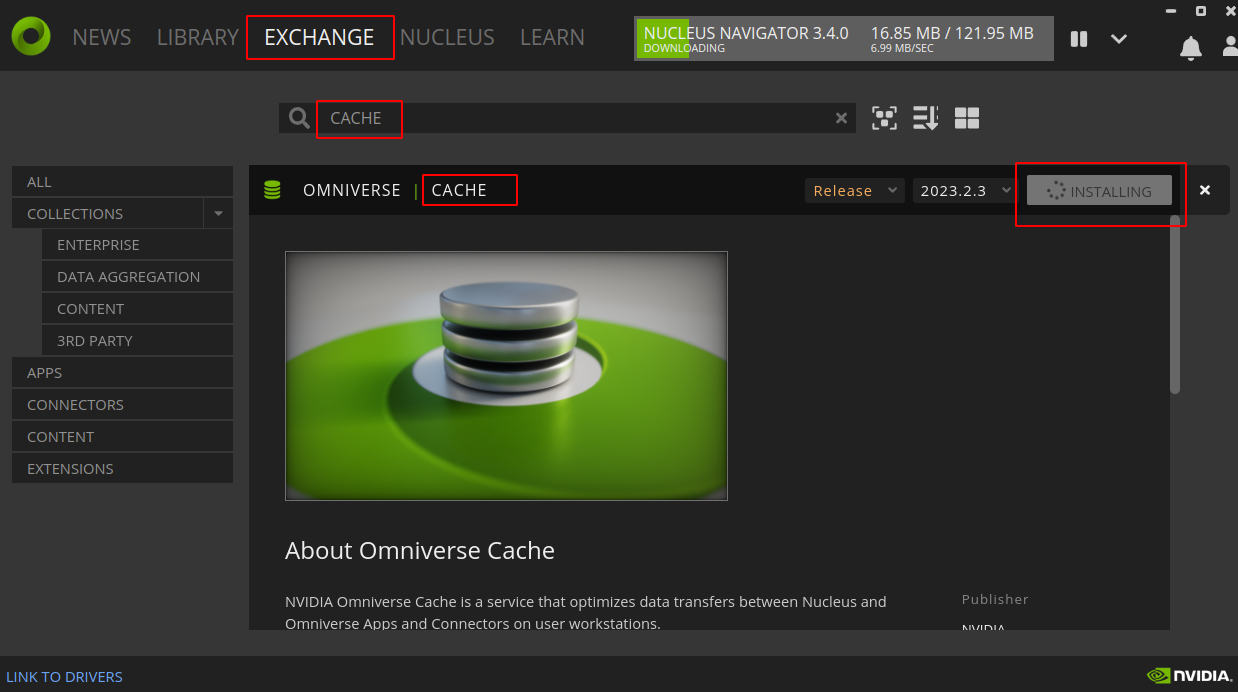1238x692 pixels.
Task: Click the 16.85 MB / 121.95 MB text
Action: [952, 33]
